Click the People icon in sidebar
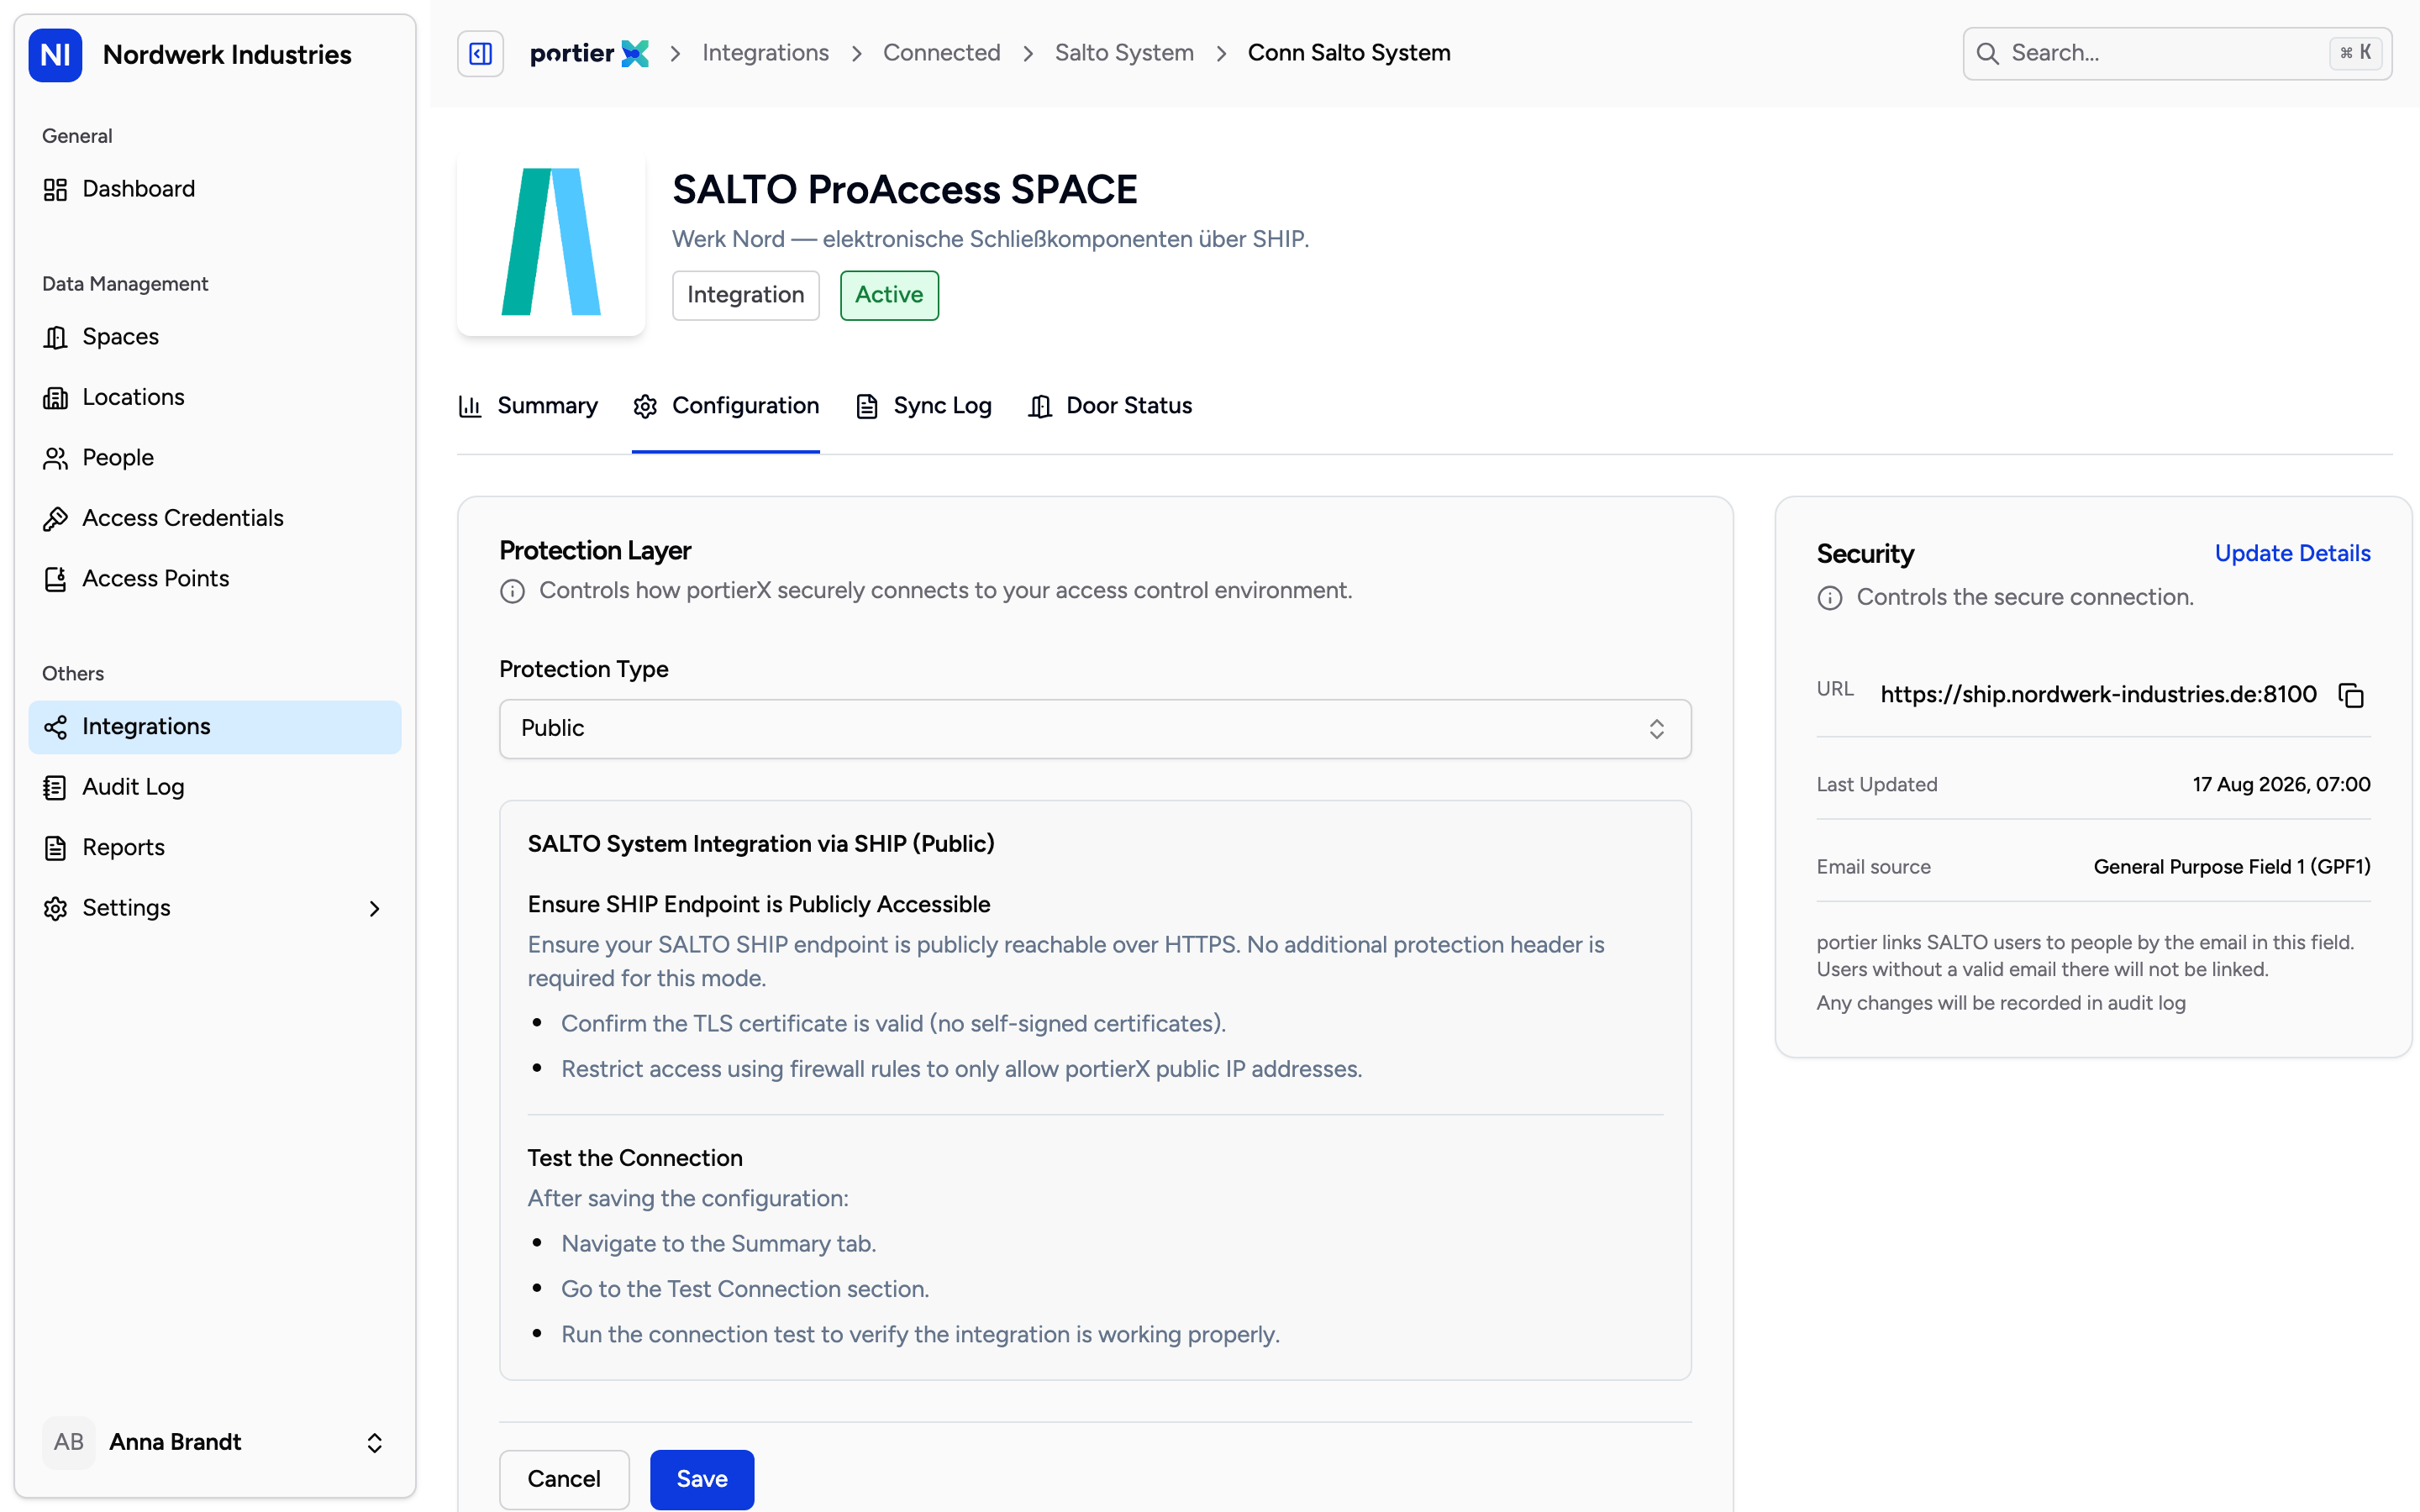Viewport: 2420px width, 1512px height. point(55,458)
